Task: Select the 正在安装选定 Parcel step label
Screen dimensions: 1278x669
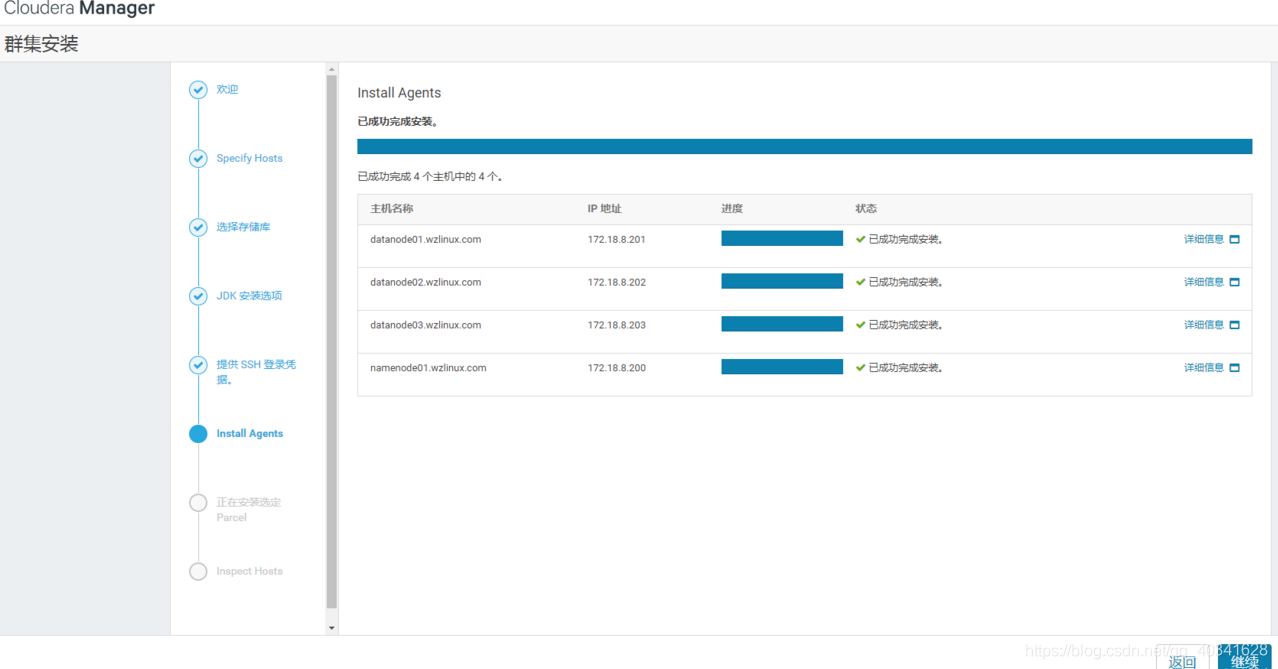Action: coord(248,510)
